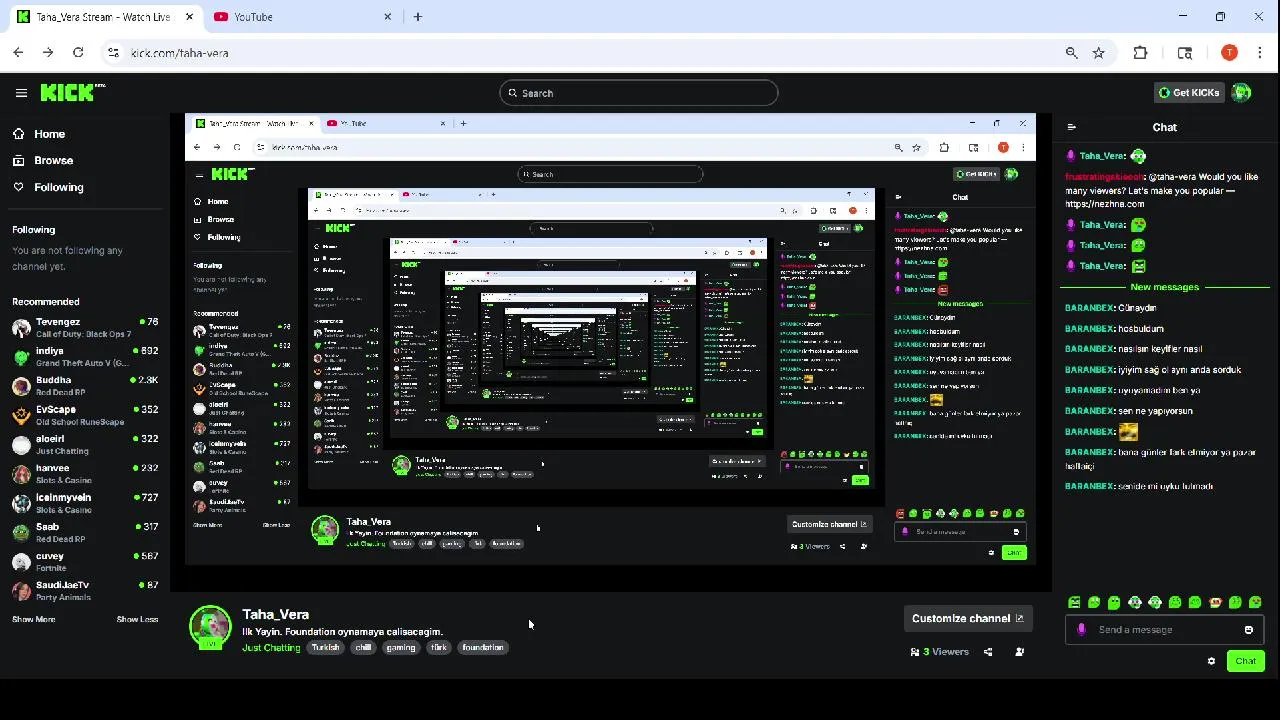Click the Chat panel header title

pos(1165,127)
